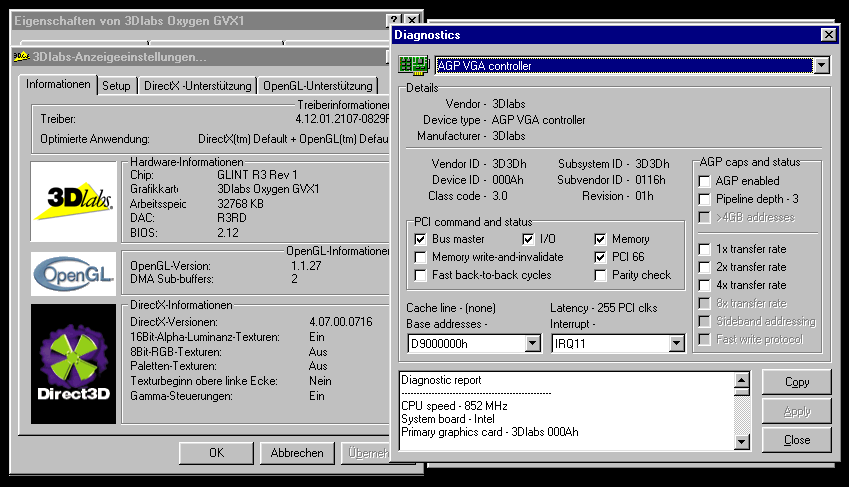Click the Revision value '01h'
The height and width of the screenshot is (487, 849).
644,196
